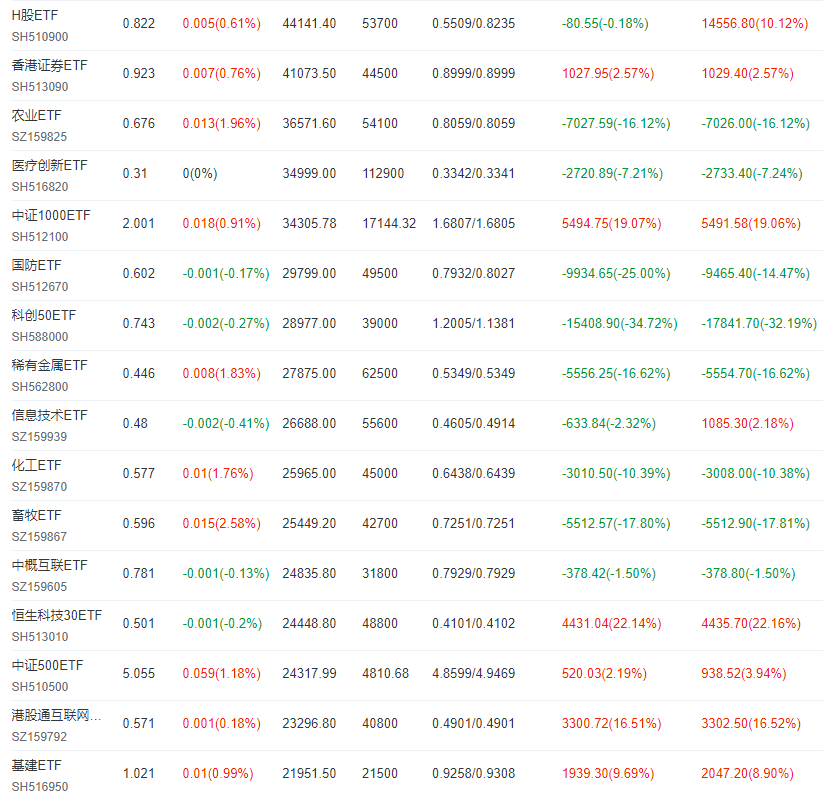Open 基建ETF fund name
The width and height of the screenshot is (823, 799).
[x=36, y=765]
